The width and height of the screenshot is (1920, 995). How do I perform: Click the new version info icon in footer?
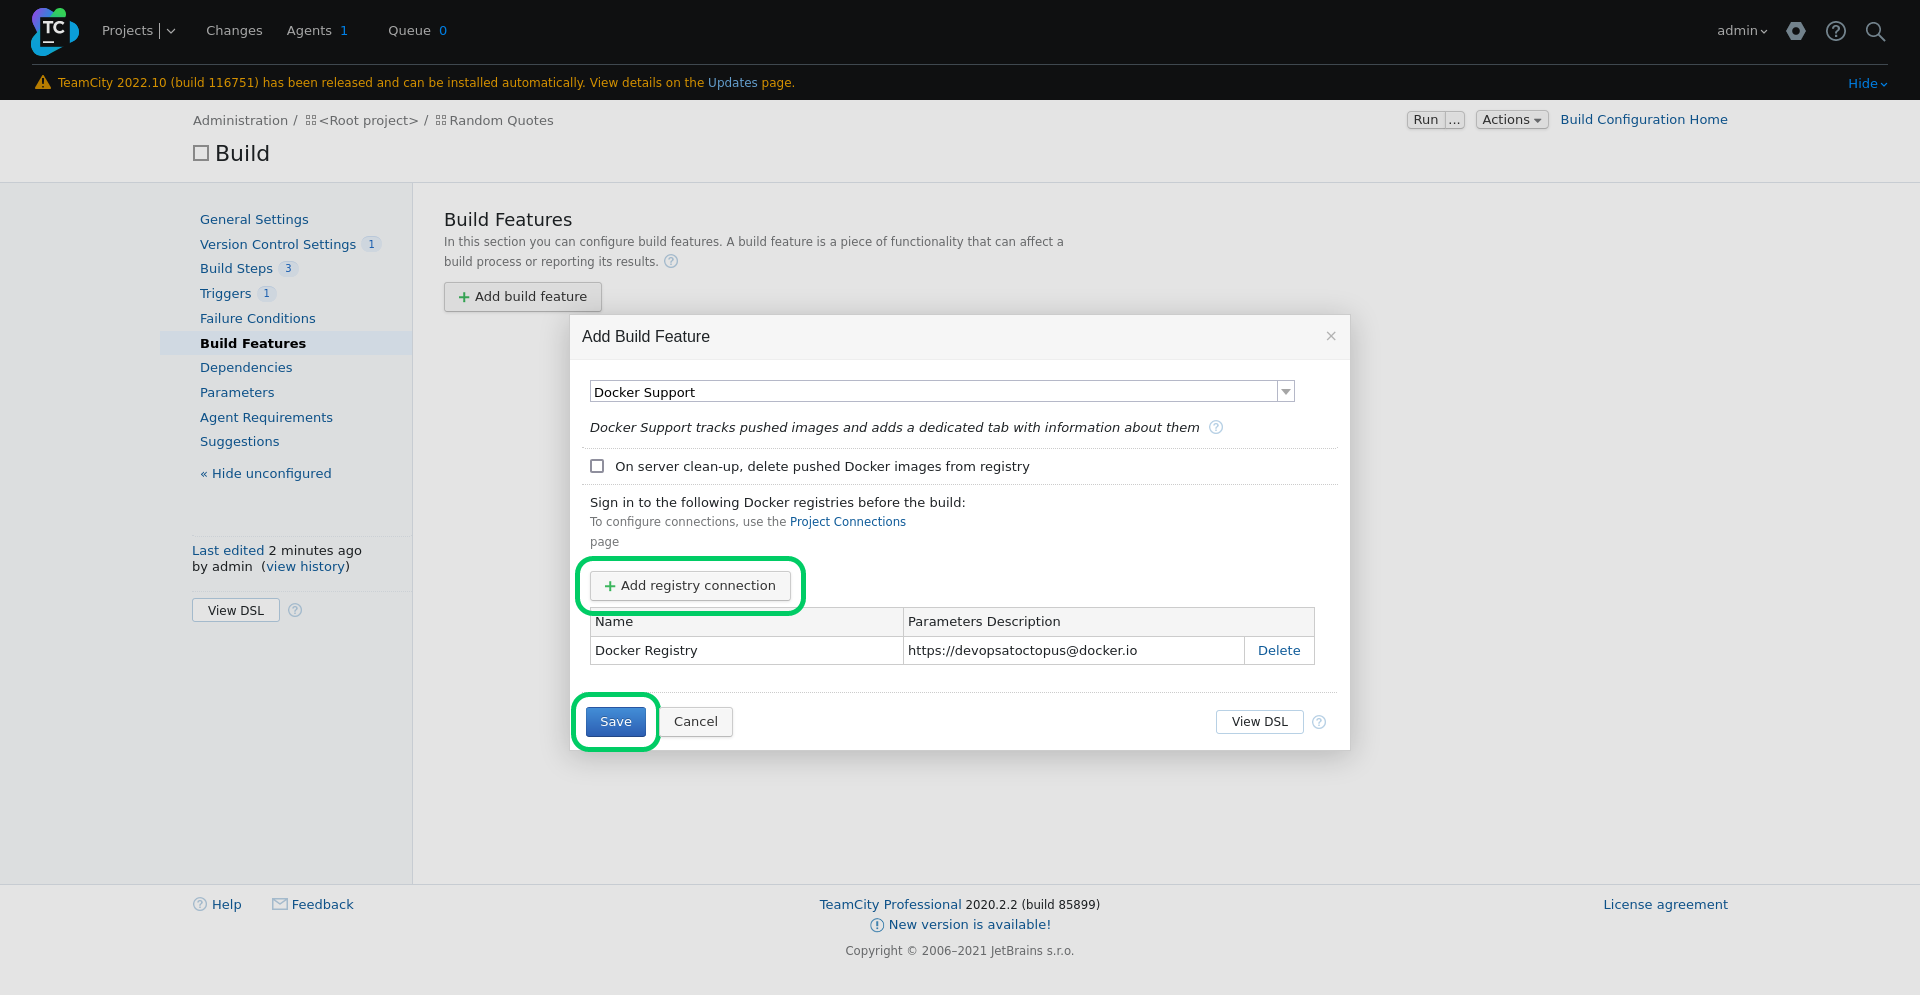(x=877, y=925)
